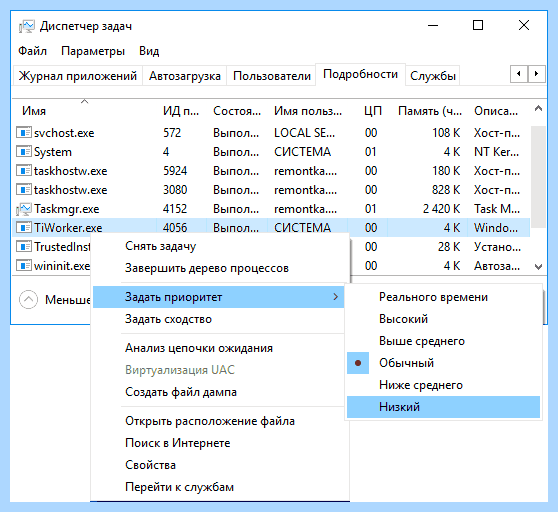Click TiWorker.exe process name
558x512 pixels.
[68, 228]
